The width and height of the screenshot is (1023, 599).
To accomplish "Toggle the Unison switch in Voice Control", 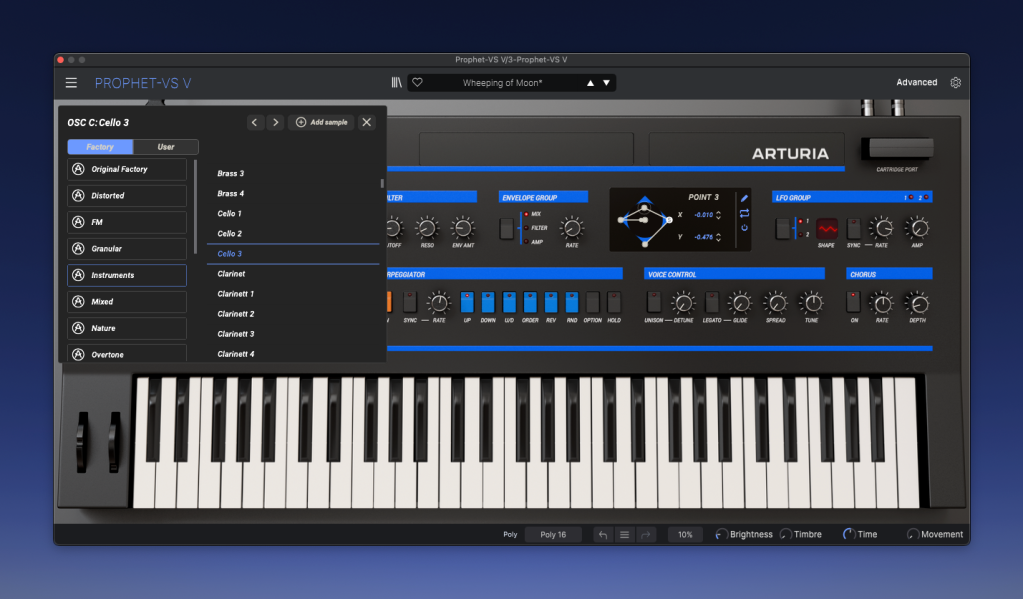I will [653, 301].
